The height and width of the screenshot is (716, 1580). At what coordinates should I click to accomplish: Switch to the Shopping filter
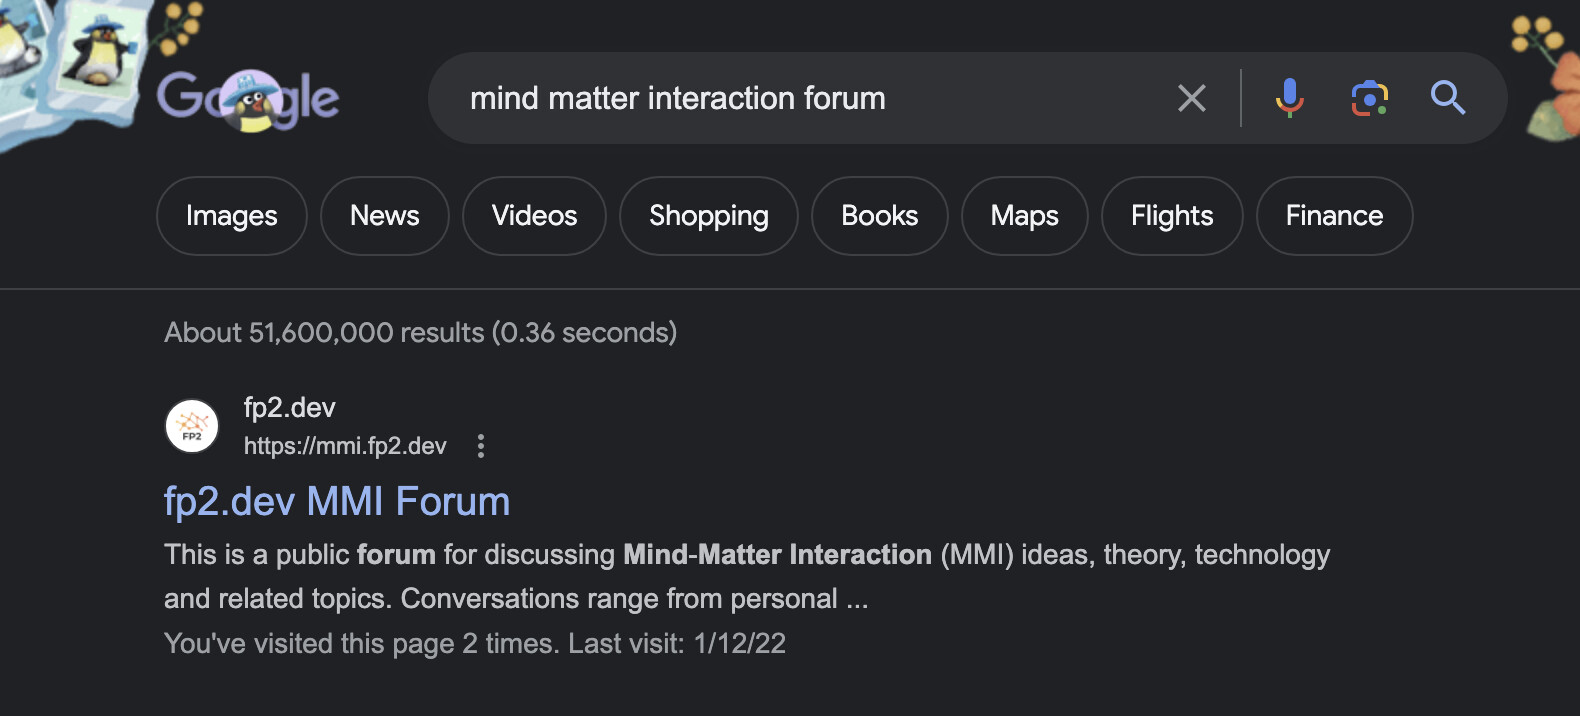(709, 216)
